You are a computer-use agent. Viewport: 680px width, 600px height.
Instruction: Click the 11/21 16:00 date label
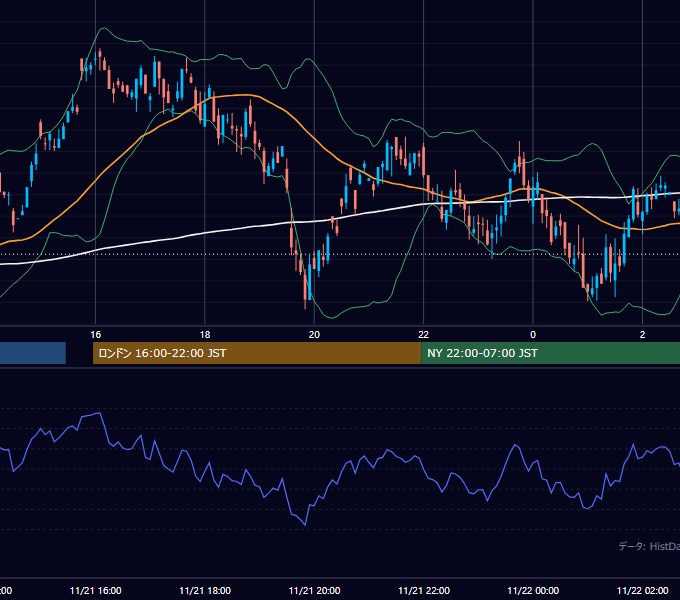95,590
